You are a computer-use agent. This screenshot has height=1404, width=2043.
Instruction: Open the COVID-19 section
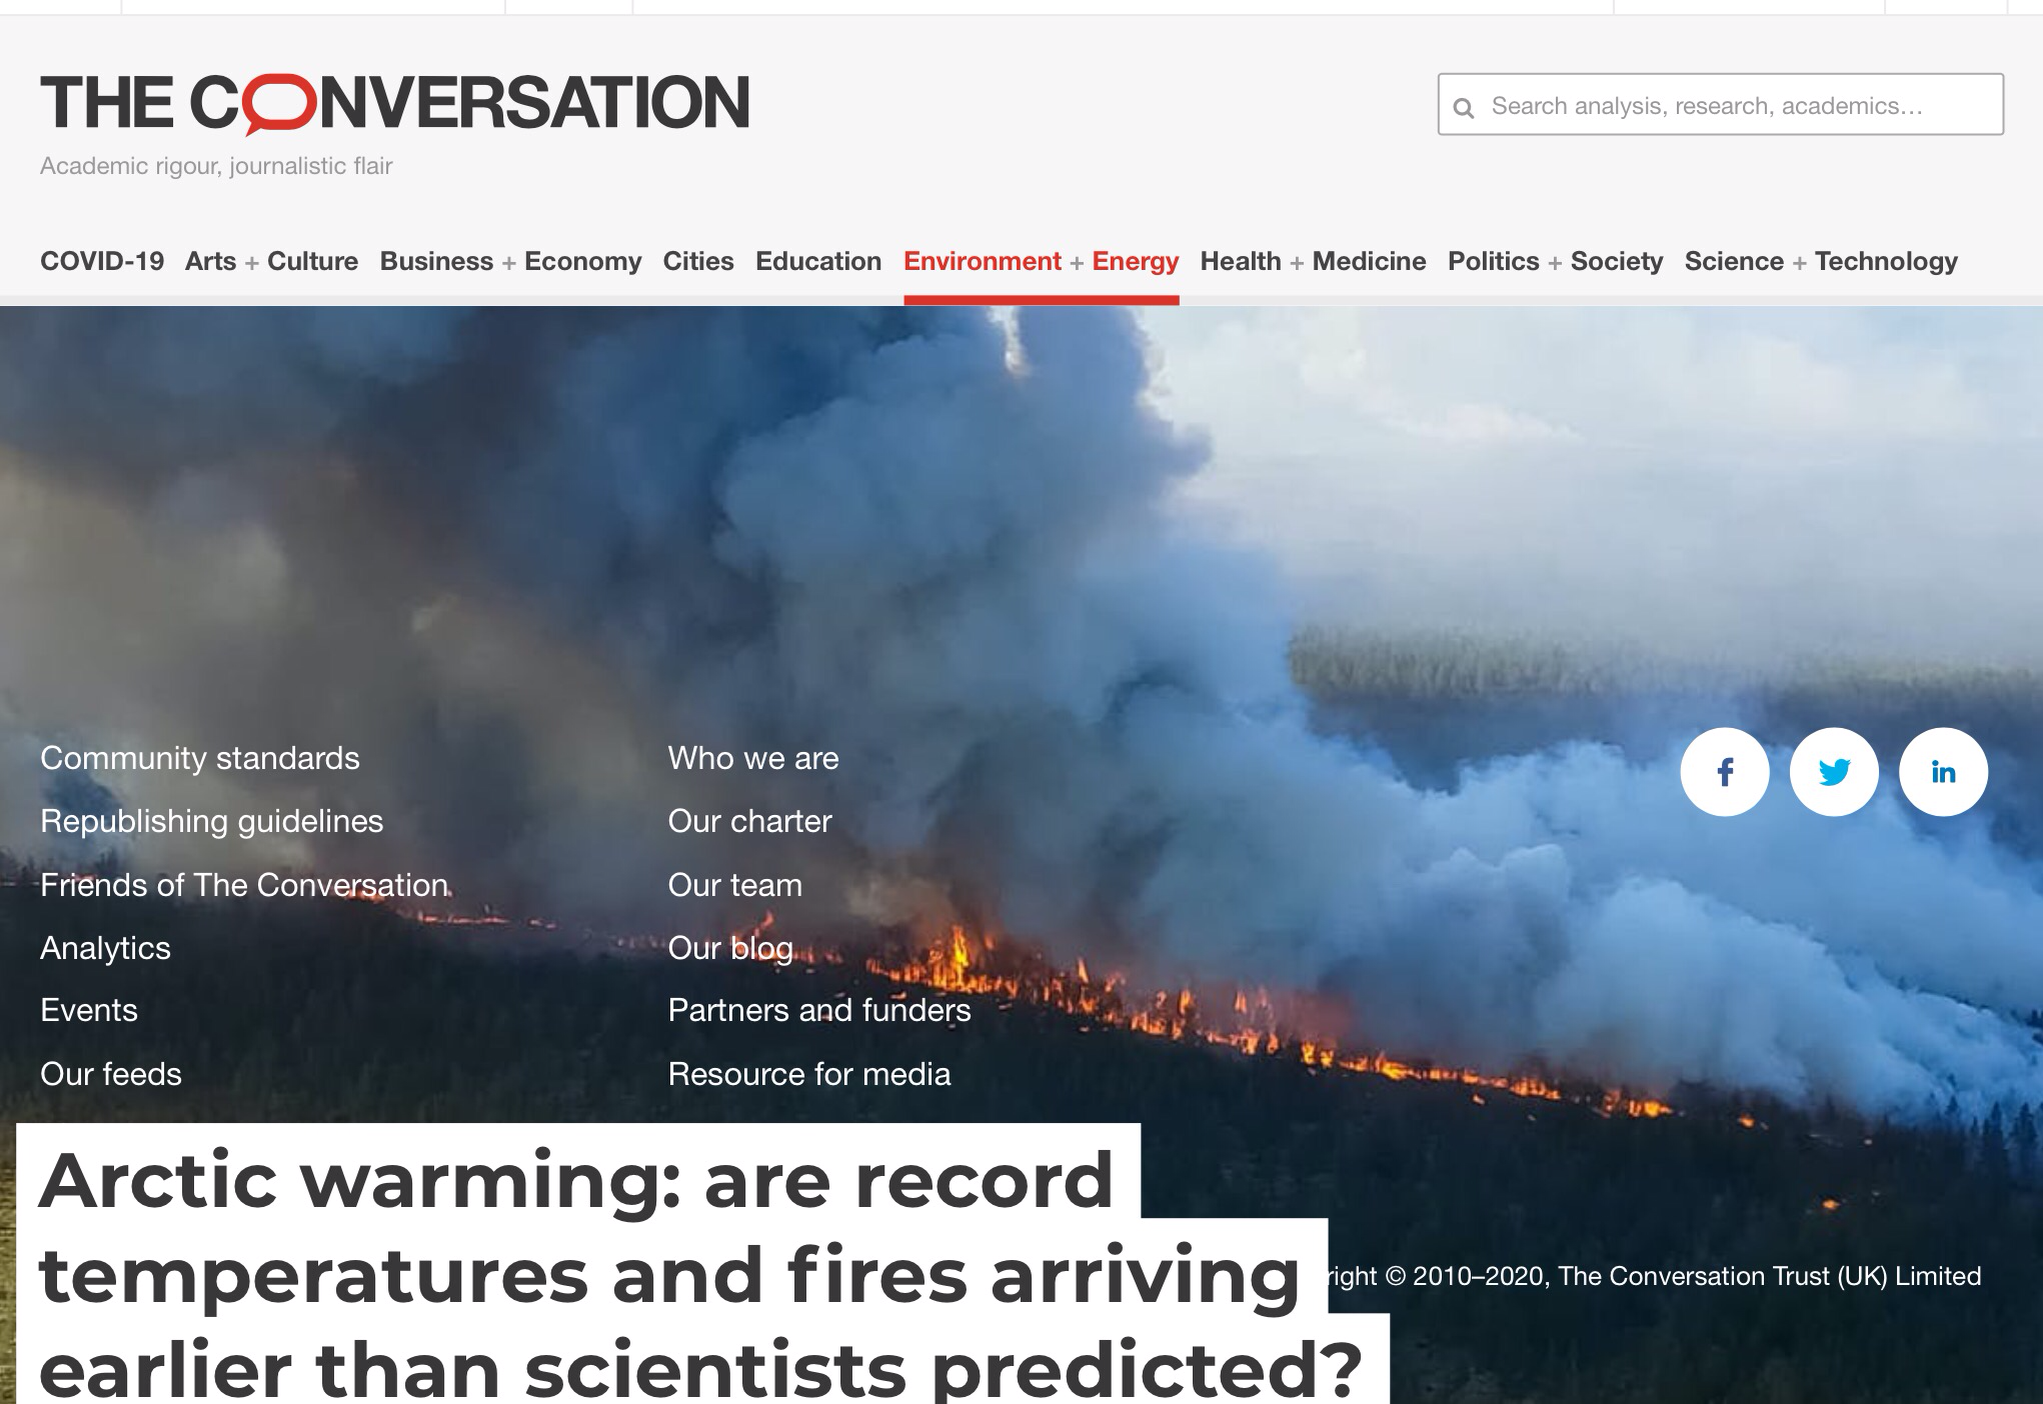pos(102,261)
